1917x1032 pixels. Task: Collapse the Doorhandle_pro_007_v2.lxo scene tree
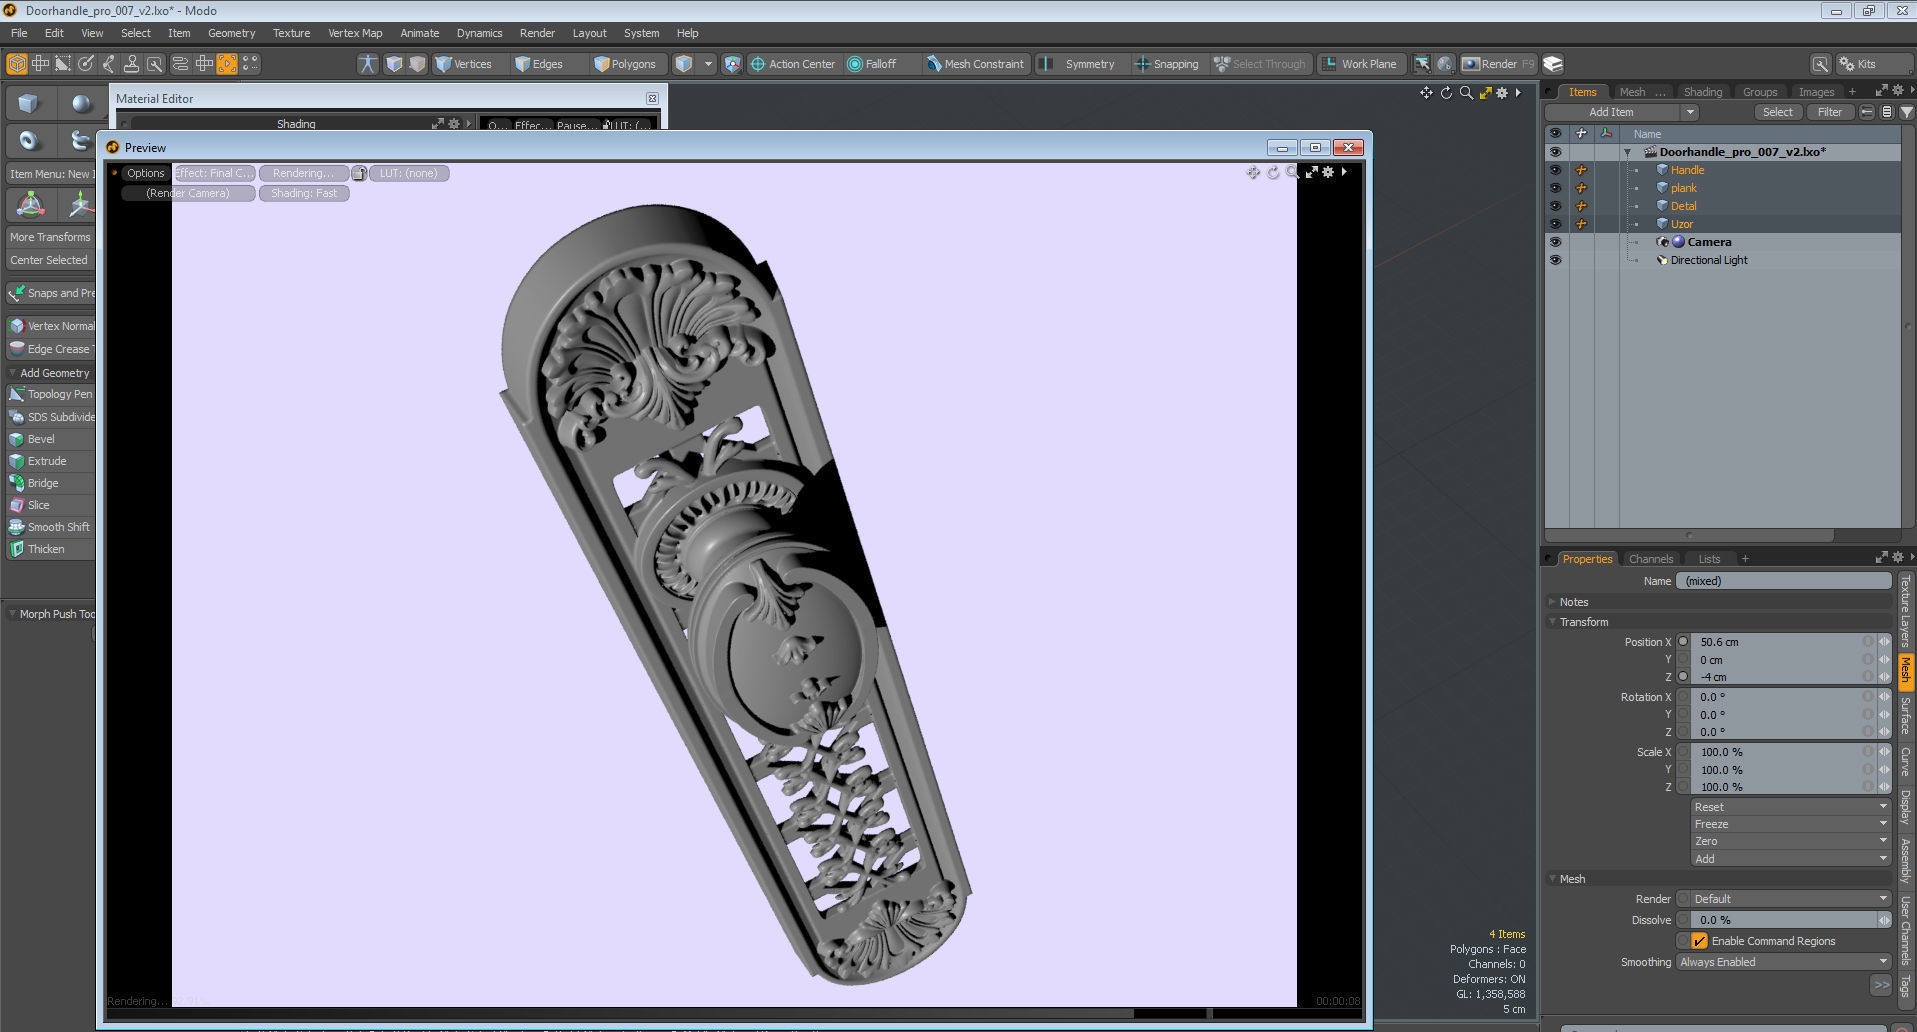1627,153
